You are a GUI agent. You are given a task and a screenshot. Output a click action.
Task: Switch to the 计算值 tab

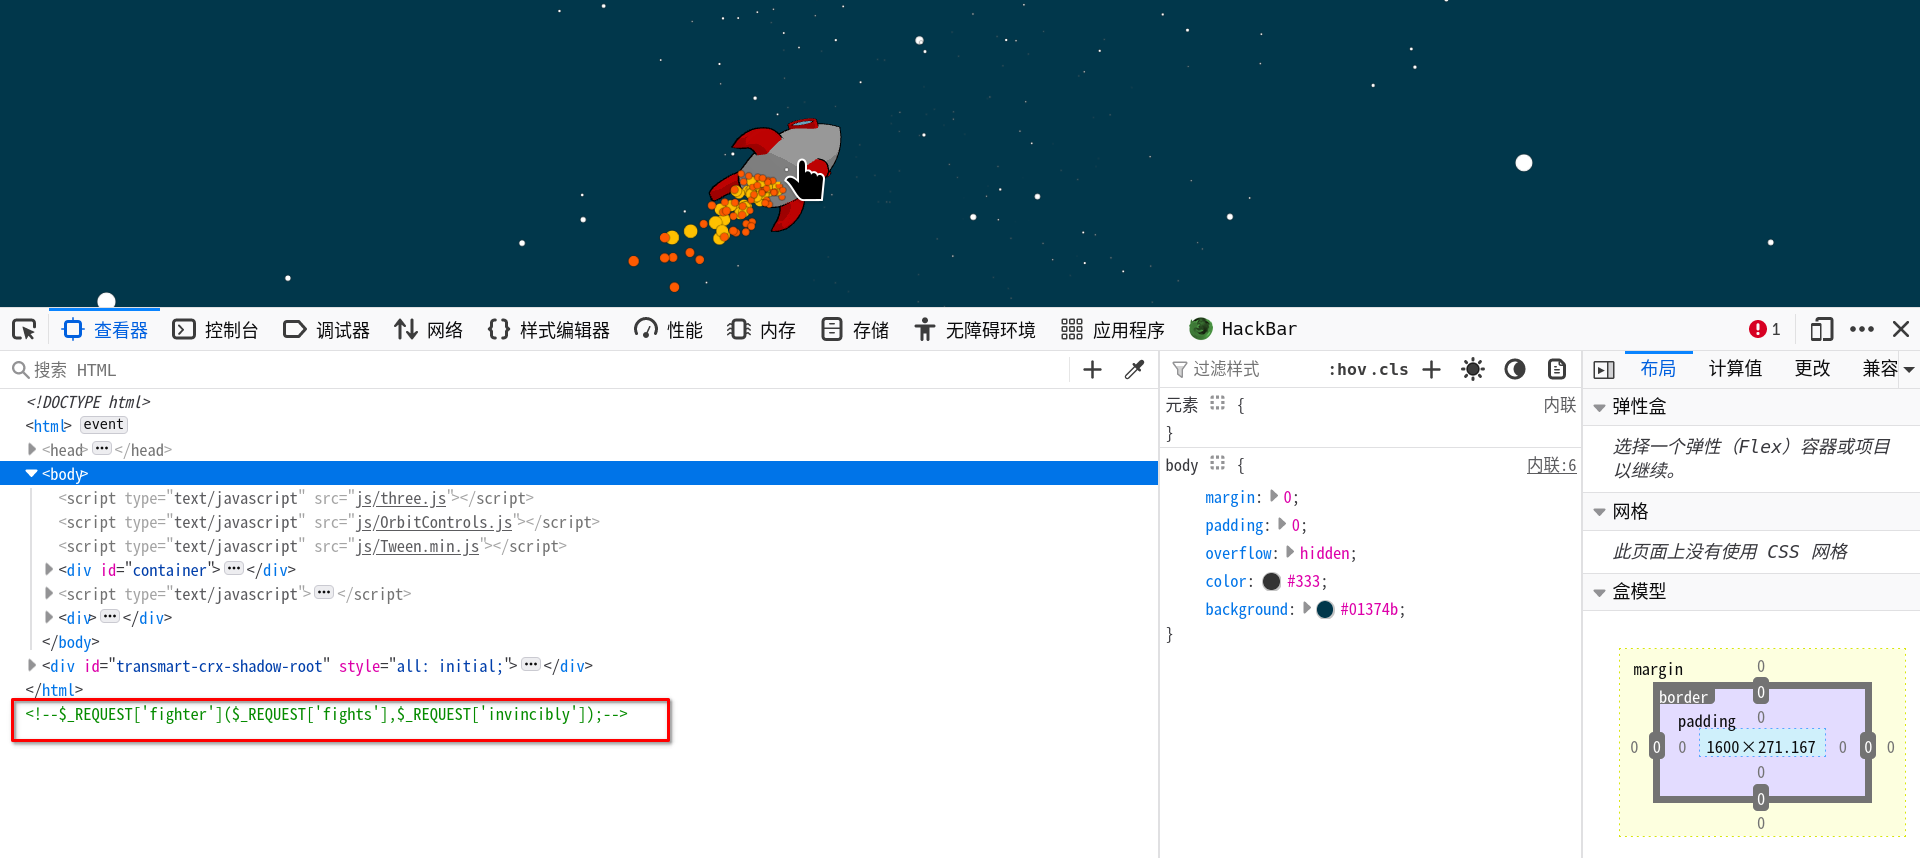click(x=1735, y=369)
